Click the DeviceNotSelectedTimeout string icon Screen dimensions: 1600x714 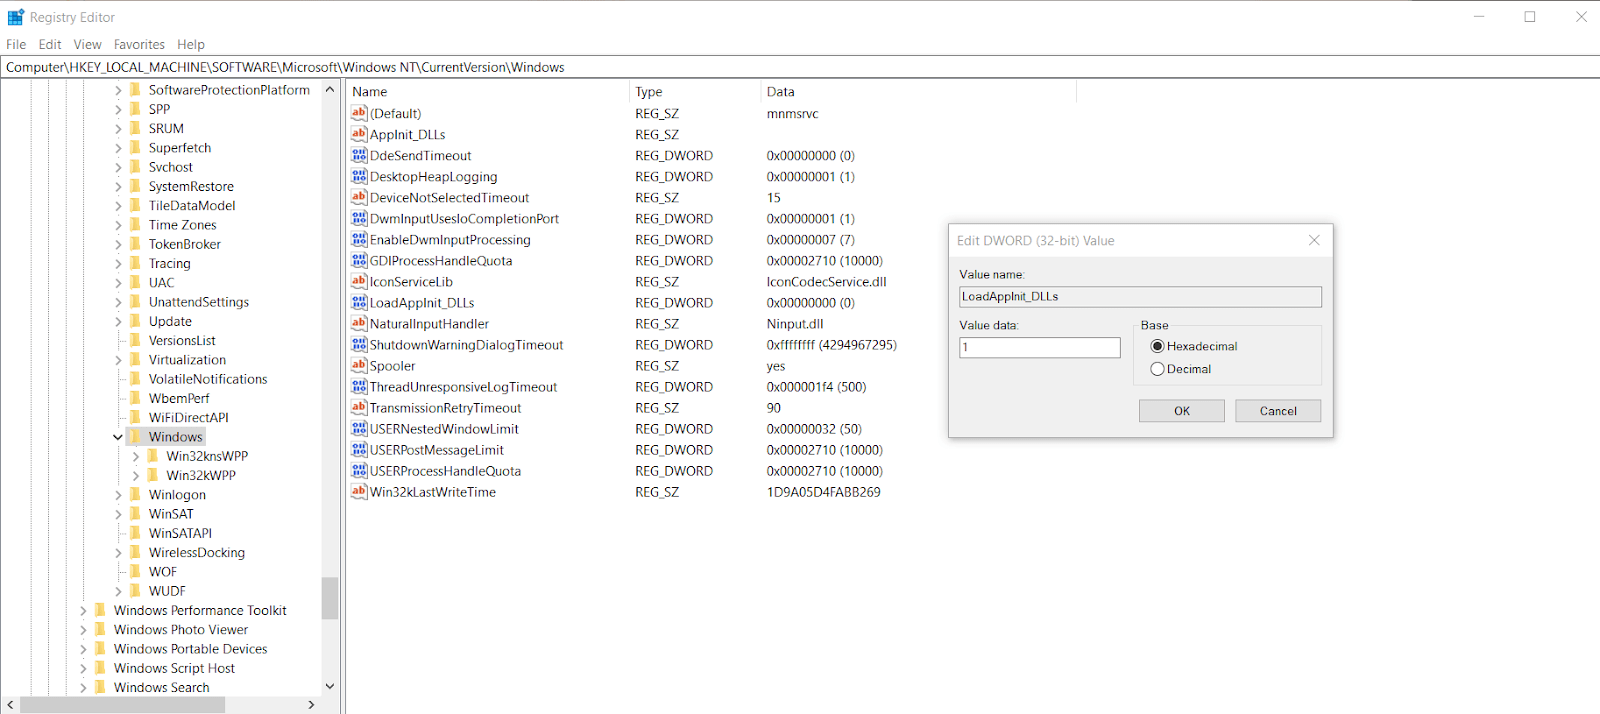pos(359,197)
